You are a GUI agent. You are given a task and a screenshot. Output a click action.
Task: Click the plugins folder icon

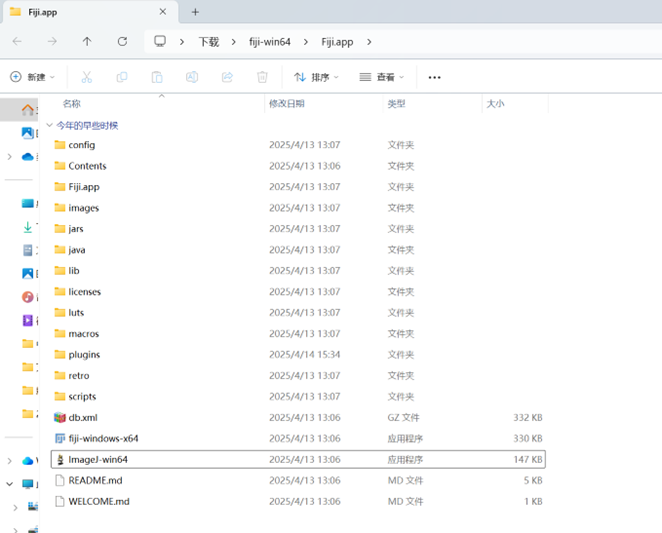60,354
